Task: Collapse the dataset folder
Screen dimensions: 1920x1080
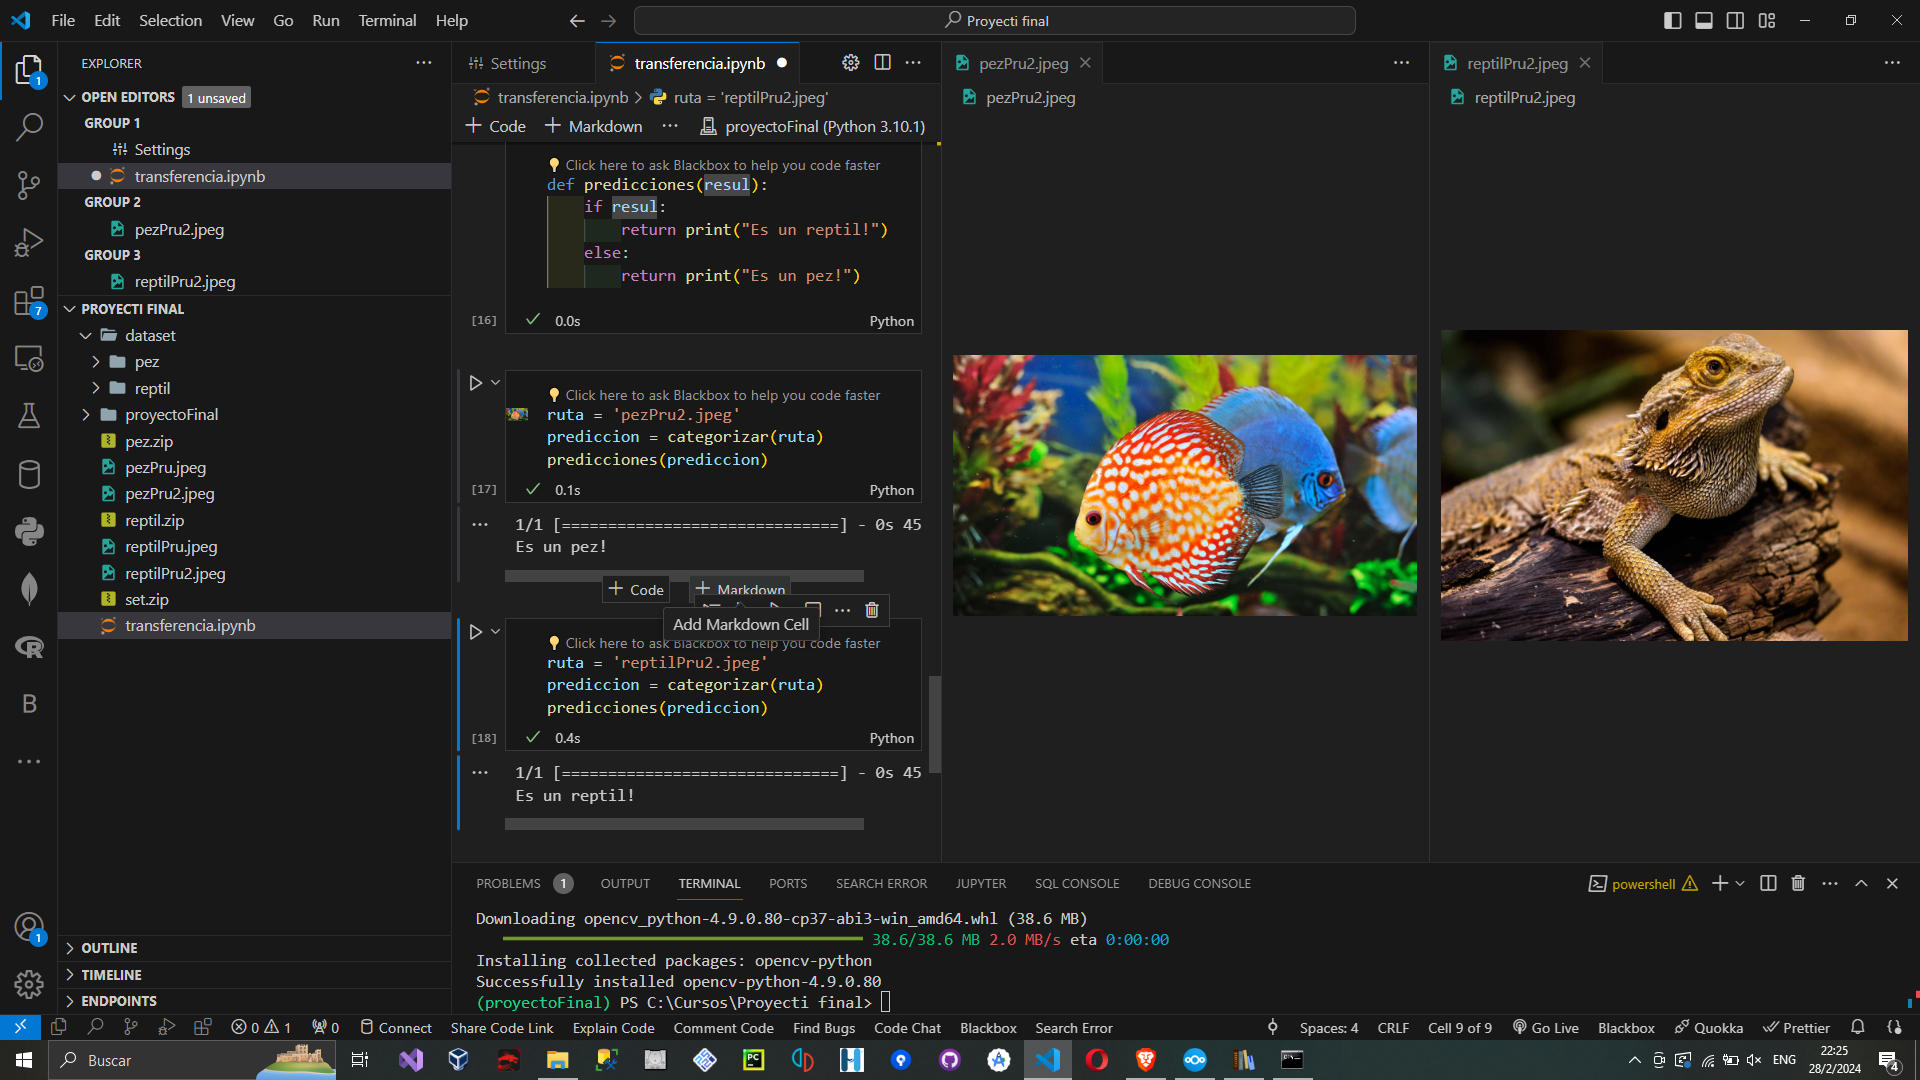Action: 150,336
